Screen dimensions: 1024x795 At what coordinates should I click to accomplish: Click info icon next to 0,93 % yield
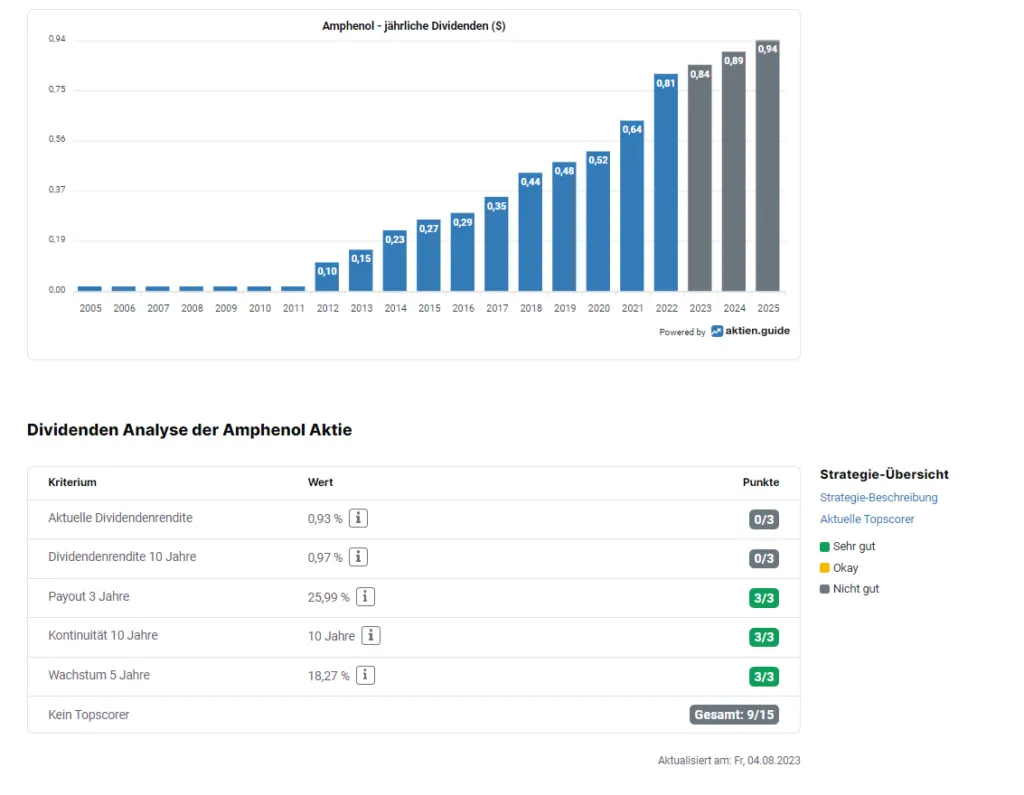tap(358, 518)
